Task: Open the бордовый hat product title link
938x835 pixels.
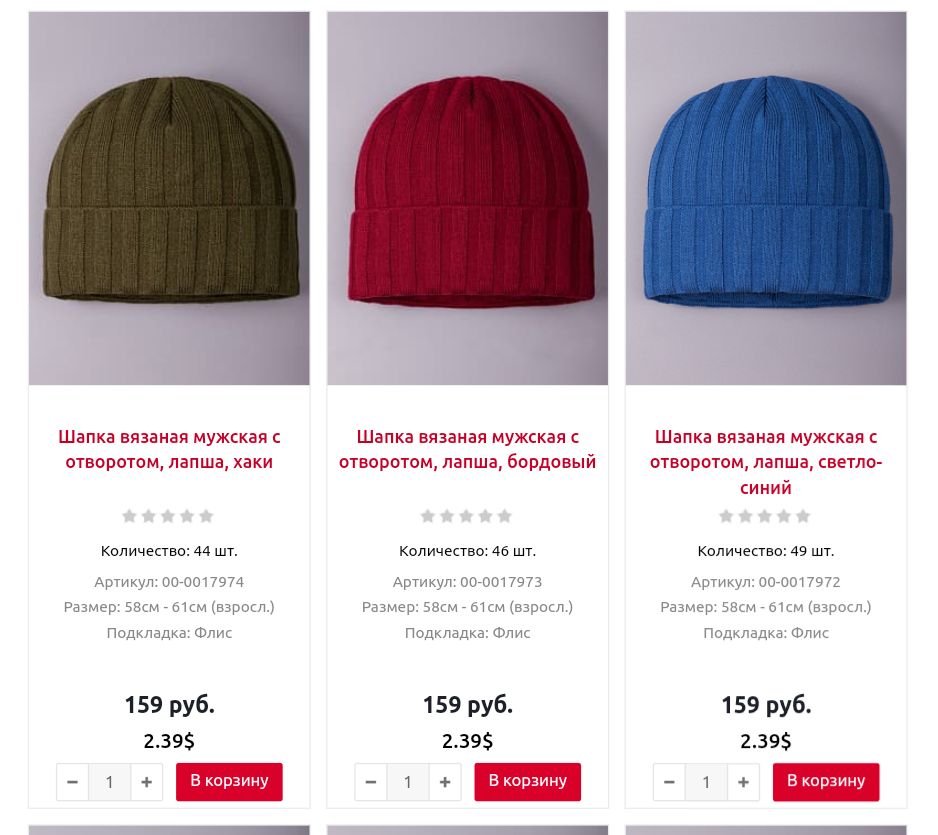Action: [468, 449]
